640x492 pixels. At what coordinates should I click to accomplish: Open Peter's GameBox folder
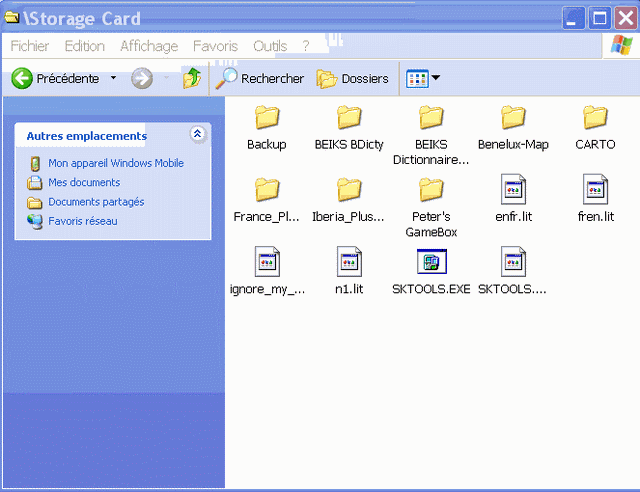coord(431,190)
